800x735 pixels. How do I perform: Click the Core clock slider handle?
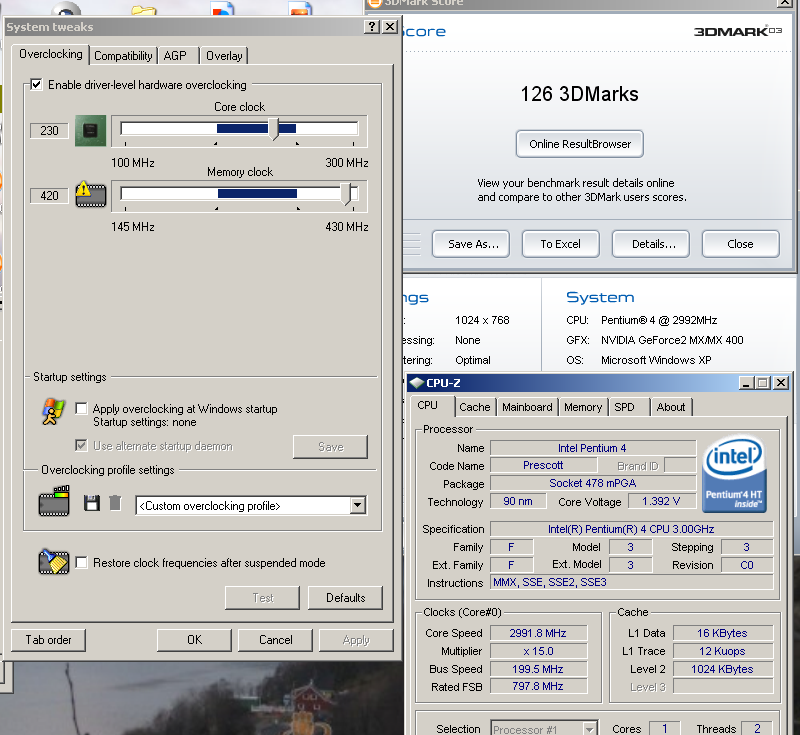point(274,129)
